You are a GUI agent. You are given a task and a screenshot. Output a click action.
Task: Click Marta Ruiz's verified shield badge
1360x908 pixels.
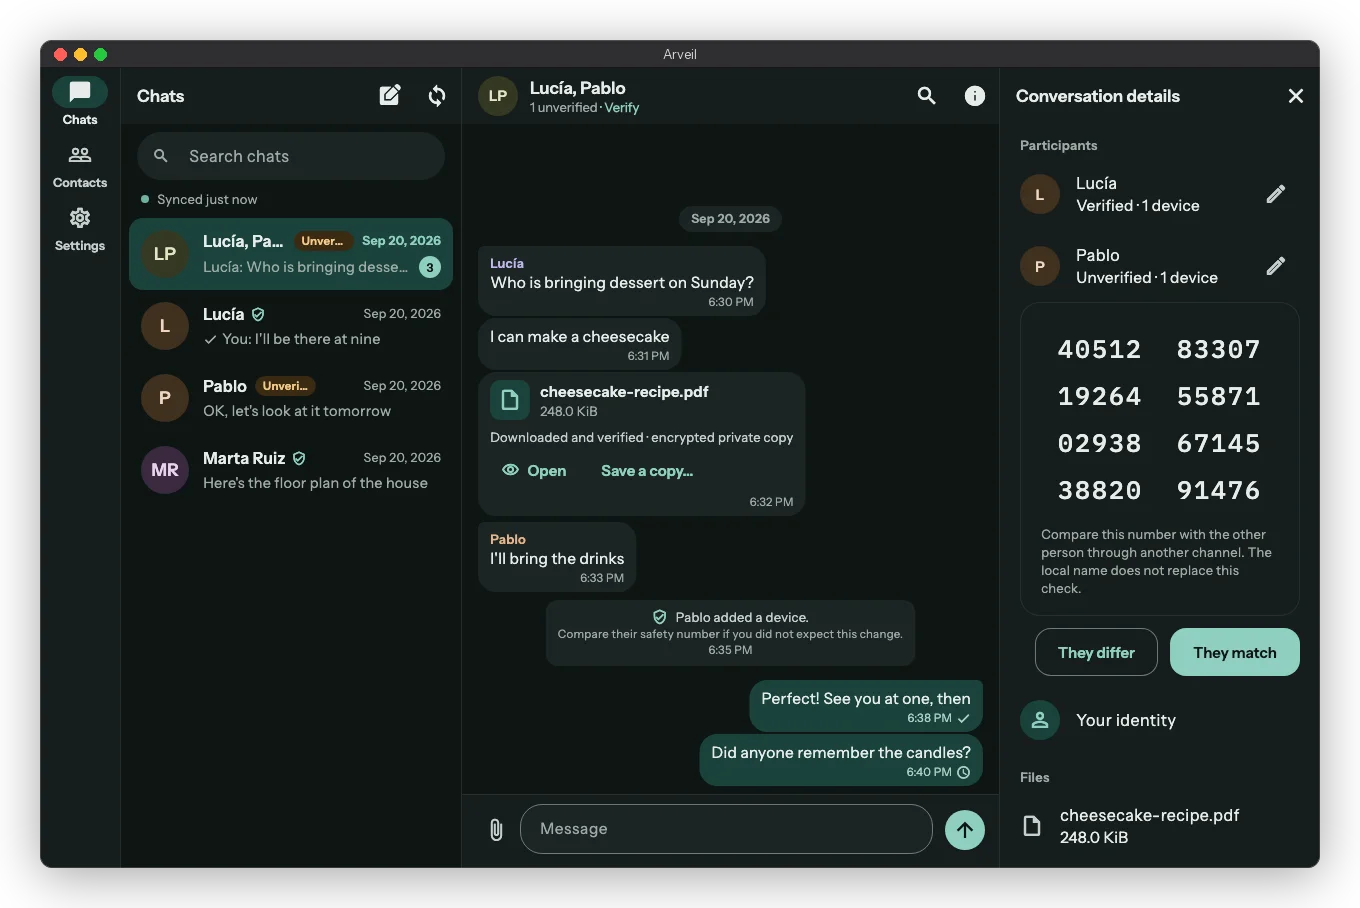coord(299,458)
